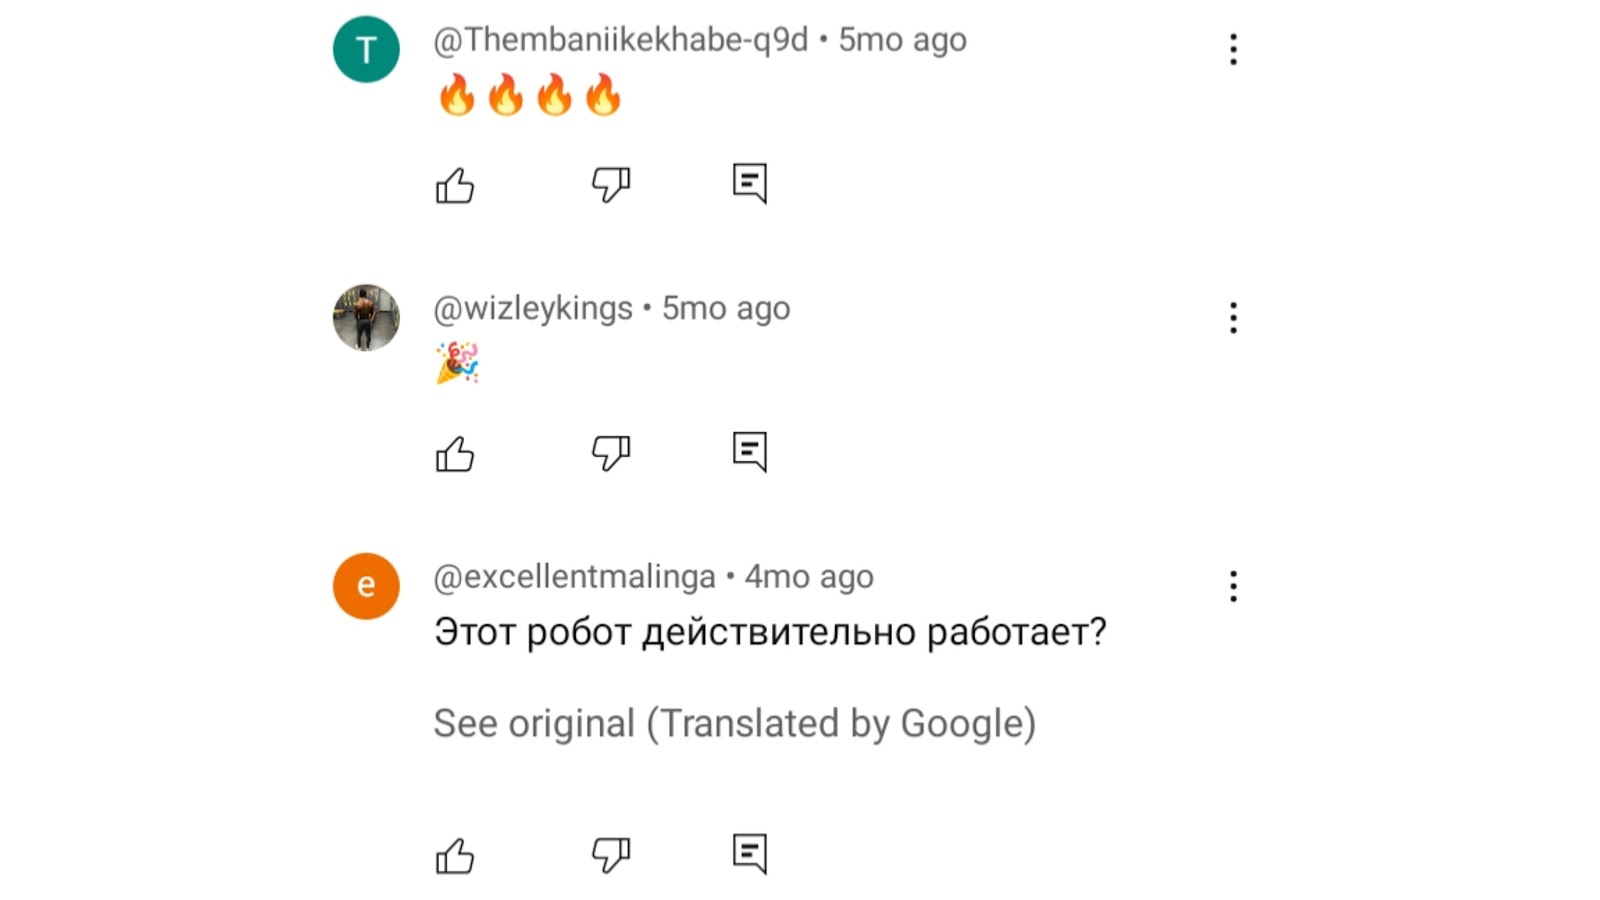
Task: Reply to @excellentmalinga's comment
Action: click(749, 854)
